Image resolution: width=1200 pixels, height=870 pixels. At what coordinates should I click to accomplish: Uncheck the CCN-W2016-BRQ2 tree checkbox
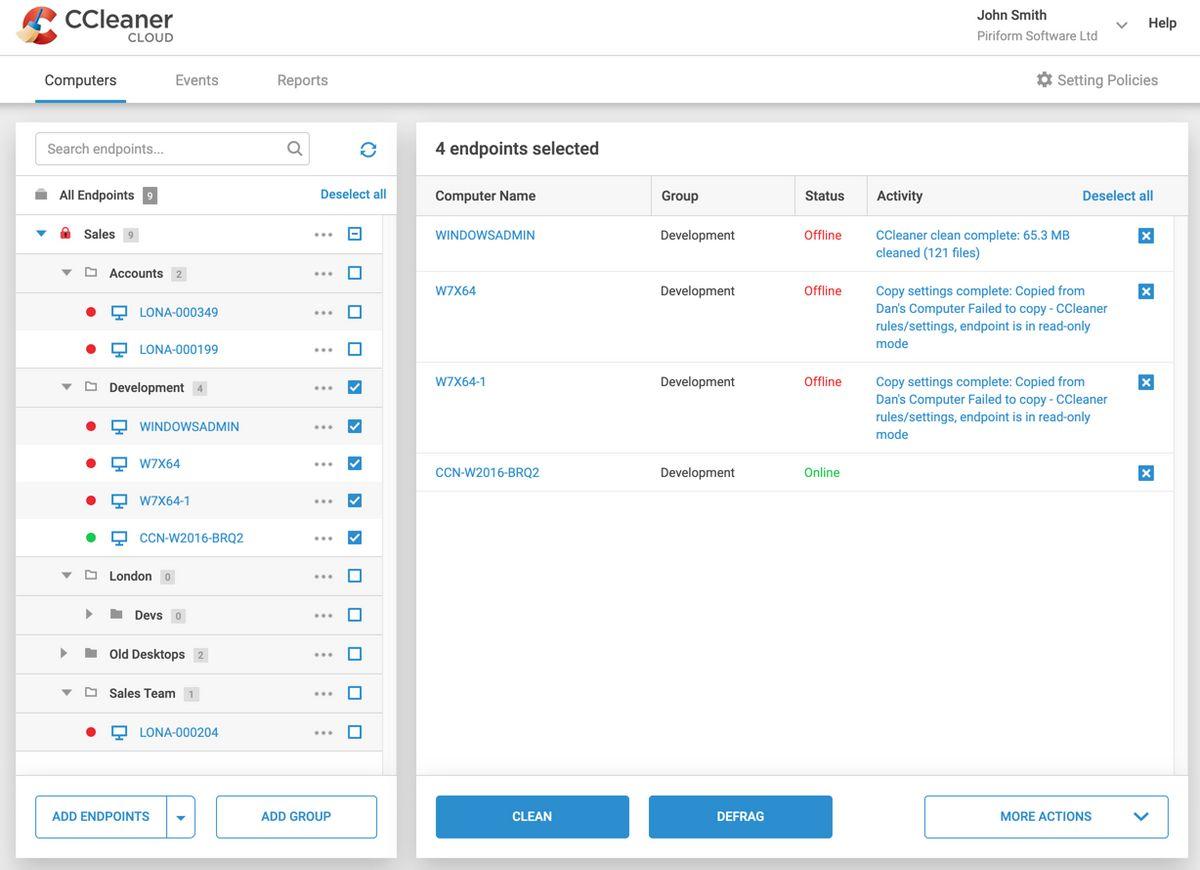[354, 538]
